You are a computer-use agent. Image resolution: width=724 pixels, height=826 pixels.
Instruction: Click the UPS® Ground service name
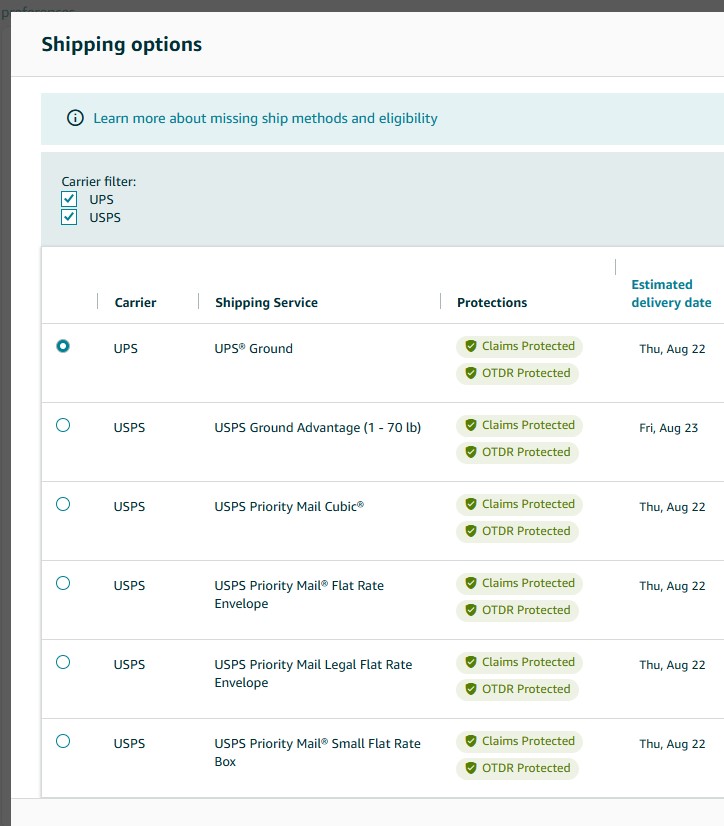pos(253,349)
